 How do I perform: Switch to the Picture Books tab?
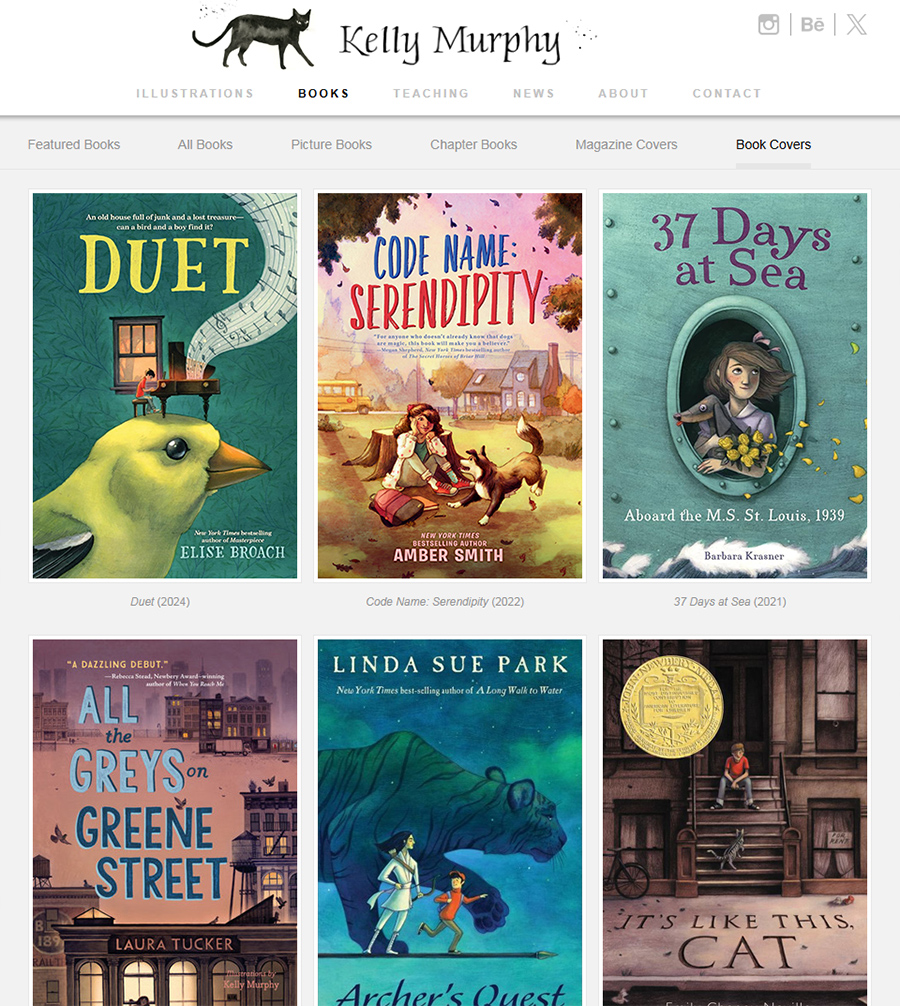click(332, 144)
